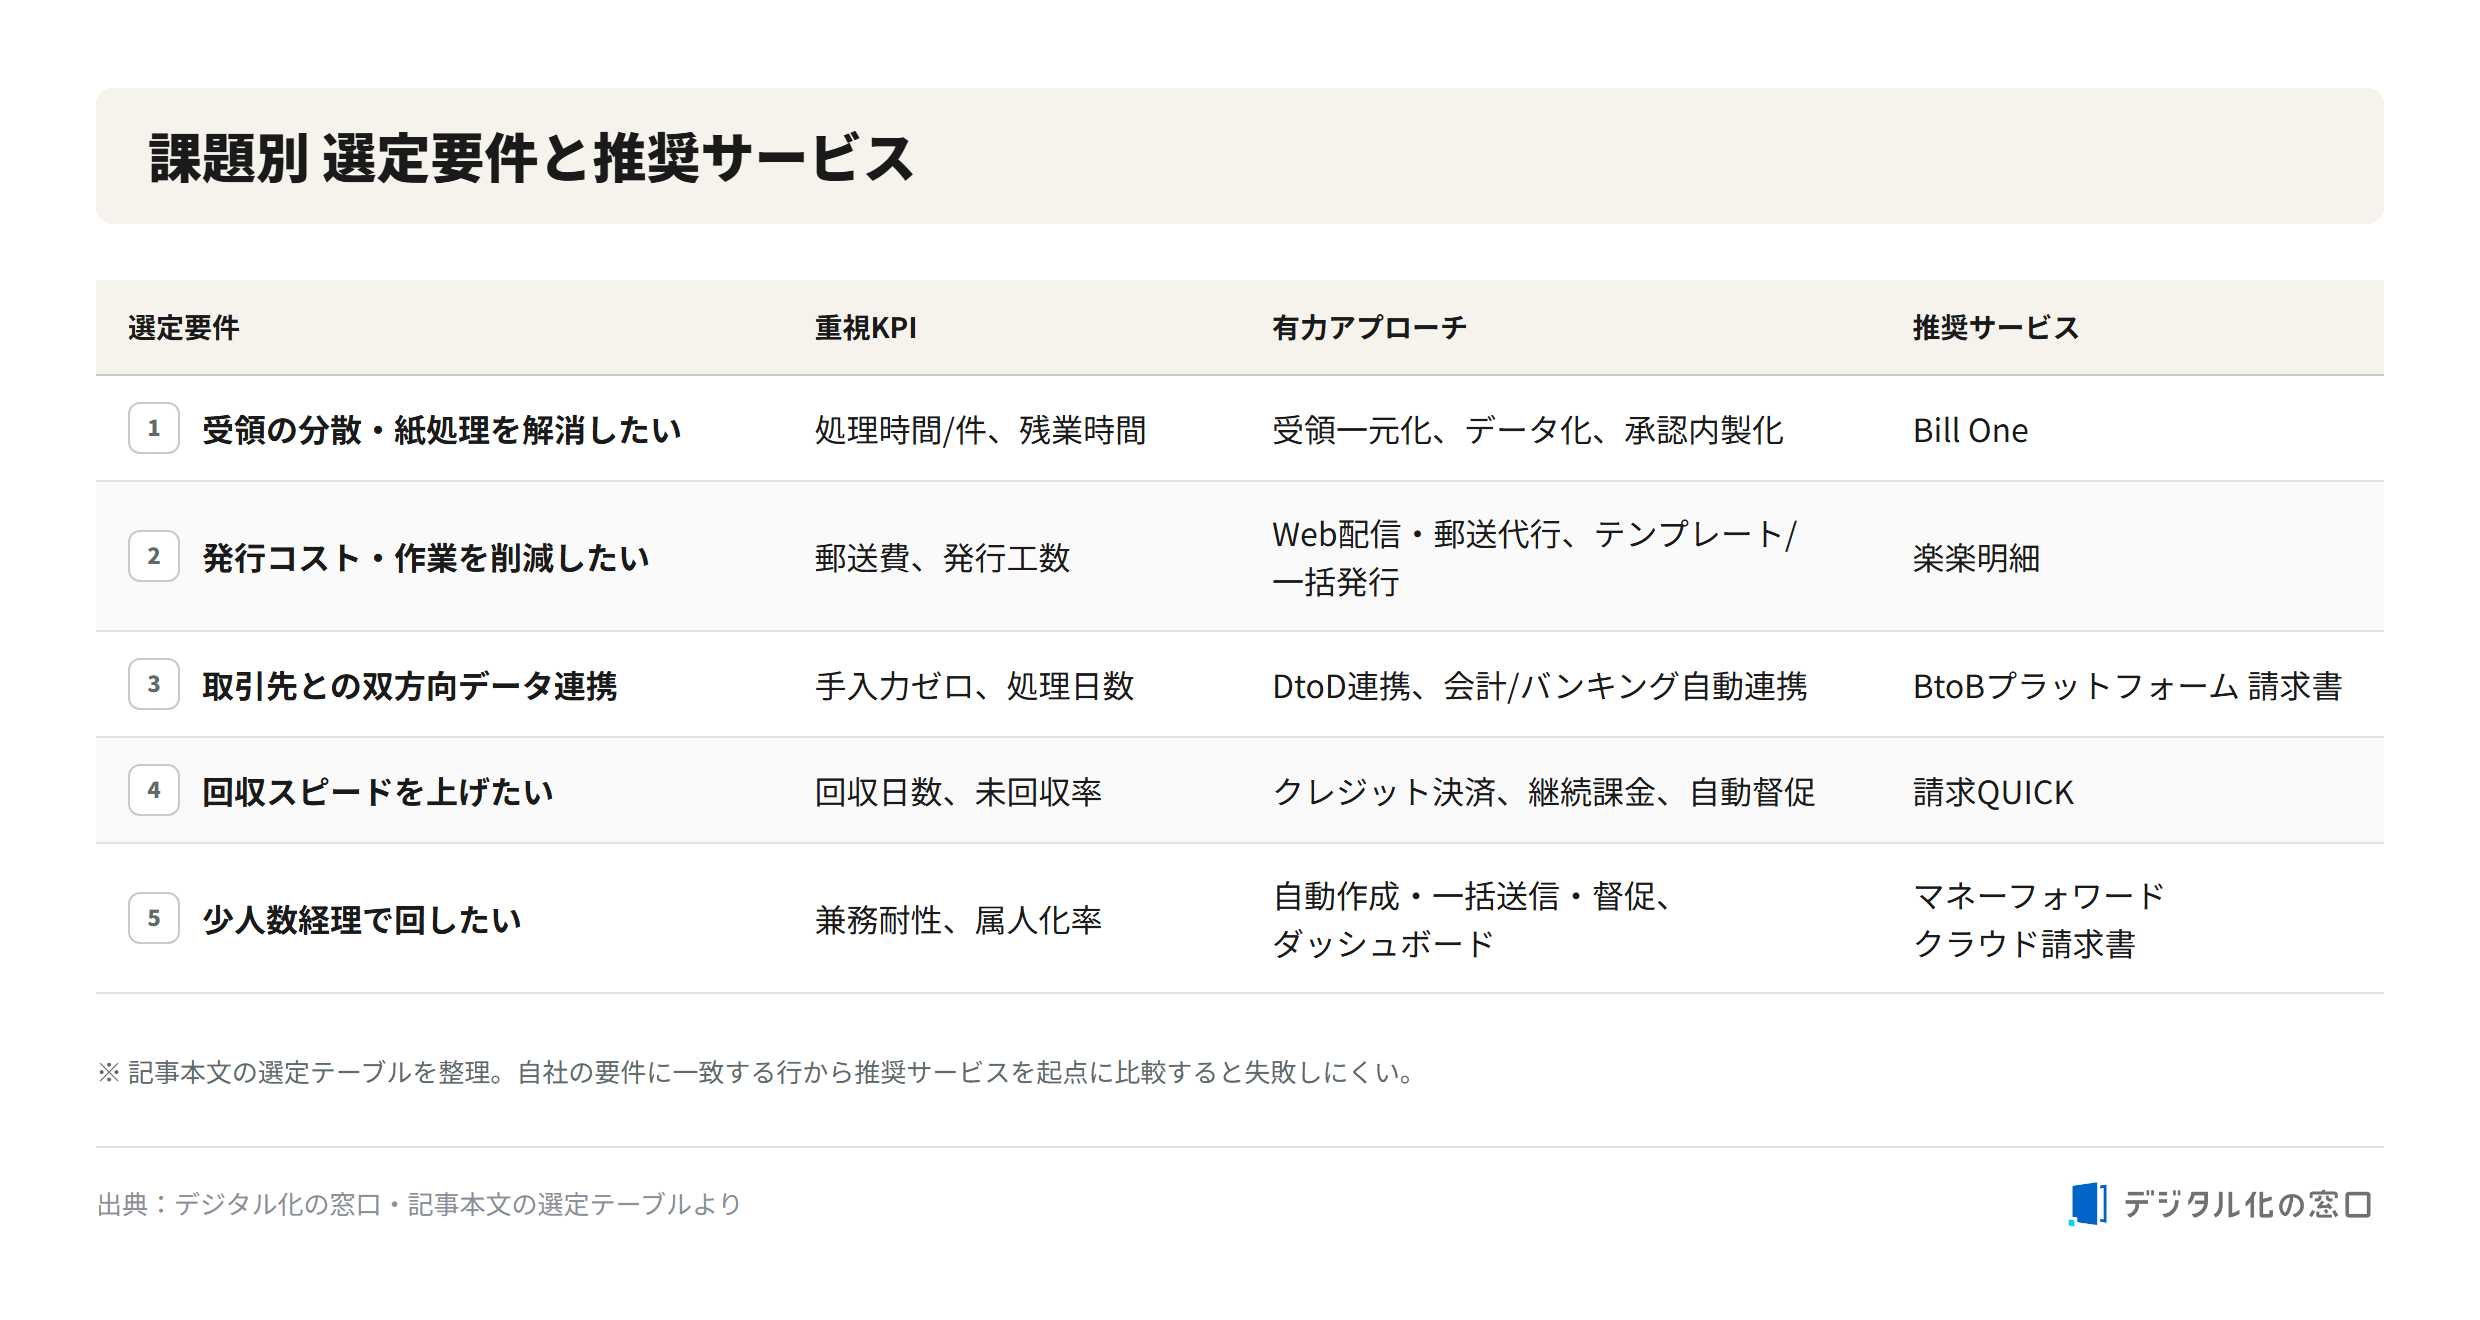Select the 選定要件 column header
The width and height of the screenshot is (2480, 1320).
pyautogui.click(x=184, y=328)
